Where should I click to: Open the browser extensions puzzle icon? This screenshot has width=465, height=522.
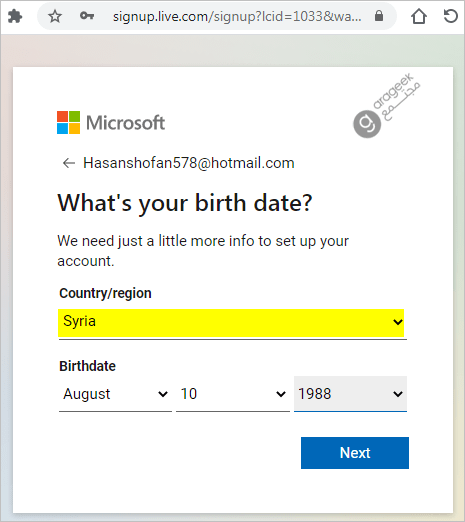tap(15, 16)
